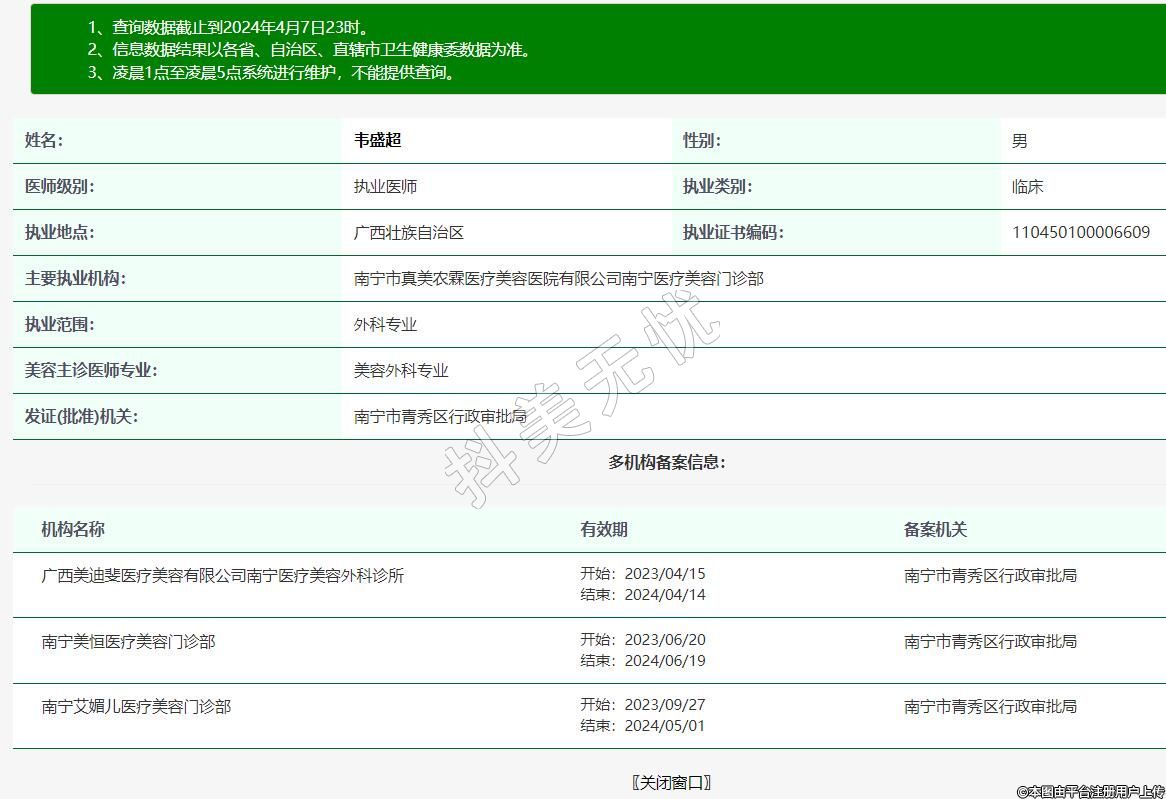
Task: Click the 机构名称 column header
Action: click(73, 530)
